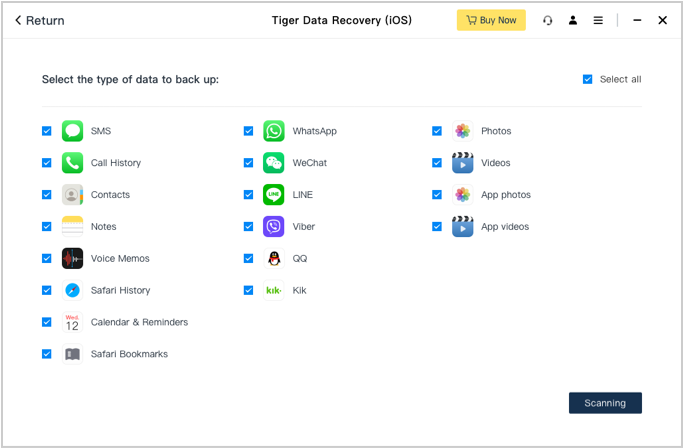Click the App photos flower icon
This screenshot has height=448, width=684.
coord(463,195)
